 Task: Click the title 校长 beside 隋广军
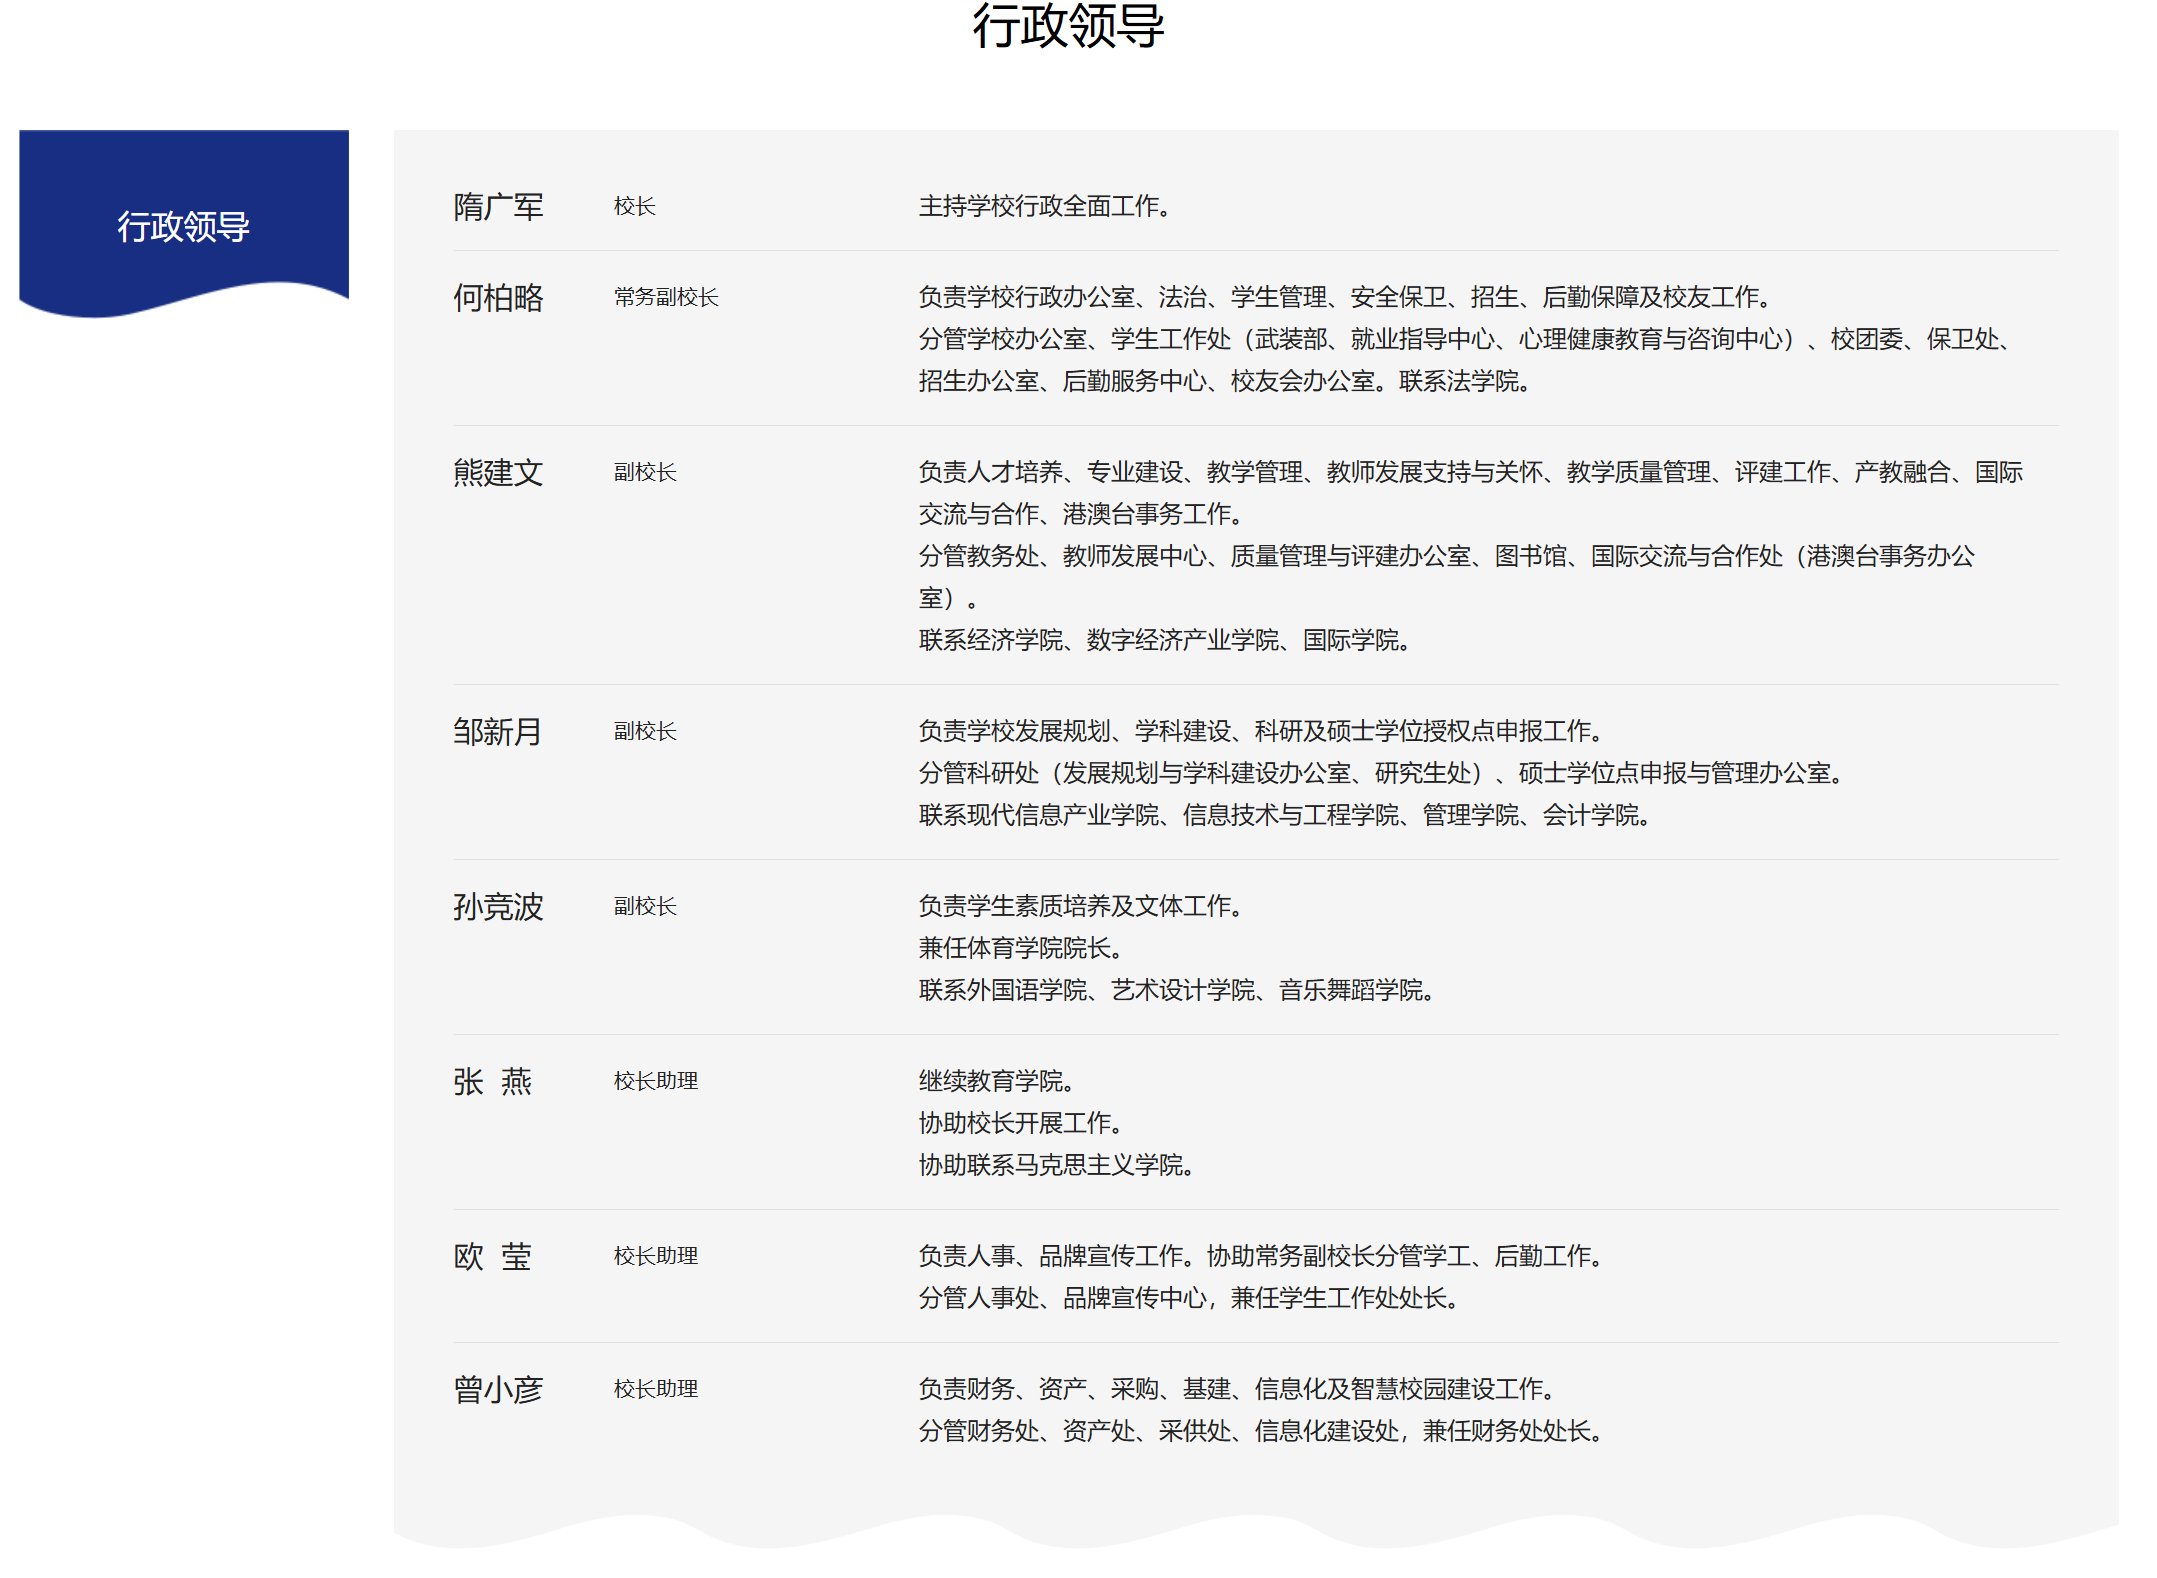(x=635, y=206)
